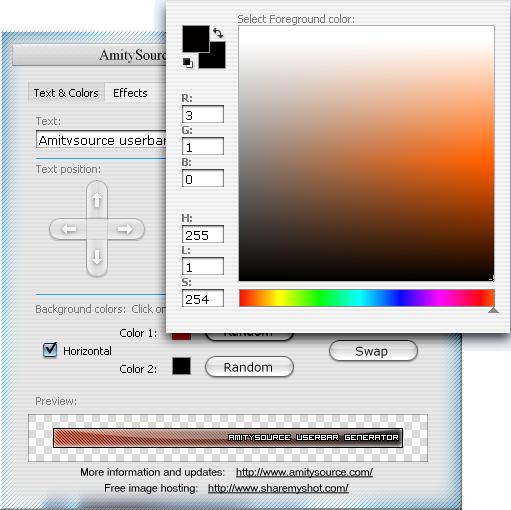Screen dimensions: 511x510
Task: Open the Text & Colors tab
Action: [x=66, y=93]
